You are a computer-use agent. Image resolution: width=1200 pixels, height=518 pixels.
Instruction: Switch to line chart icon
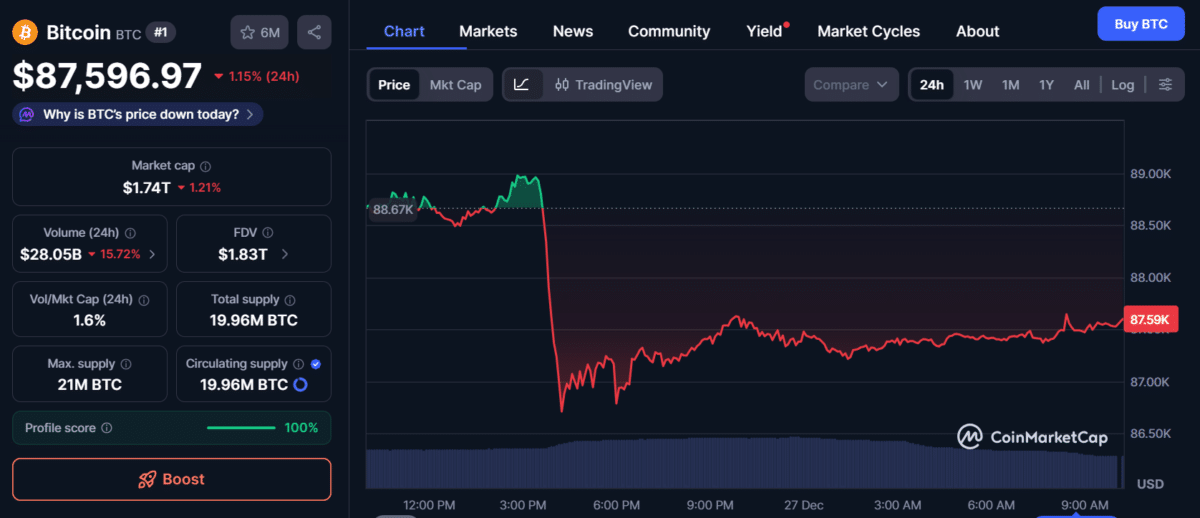[x=522, y=85]
